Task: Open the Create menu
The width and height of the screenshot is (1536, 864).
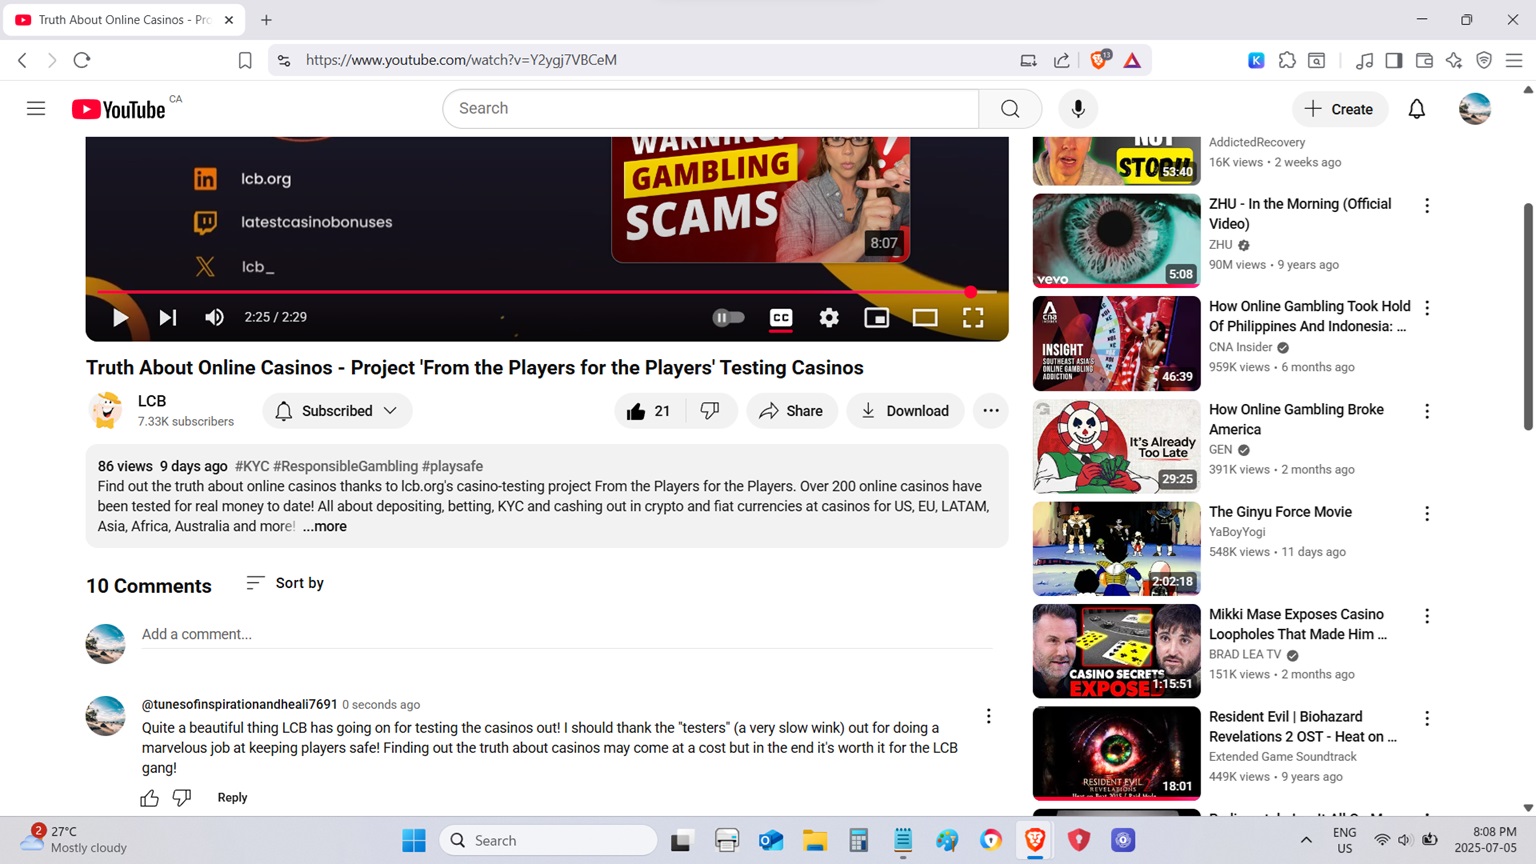Action: click(1339, 109)
